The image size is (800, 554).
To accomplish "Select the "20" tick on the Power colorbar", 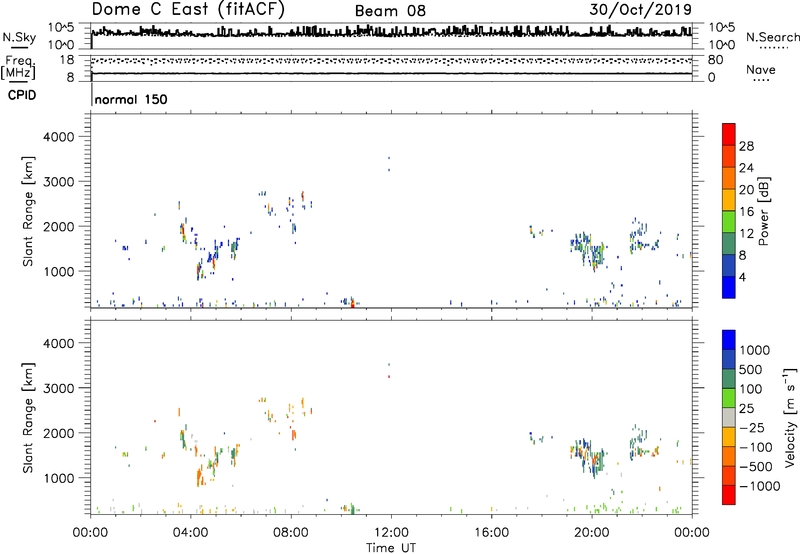I will 746,190.
